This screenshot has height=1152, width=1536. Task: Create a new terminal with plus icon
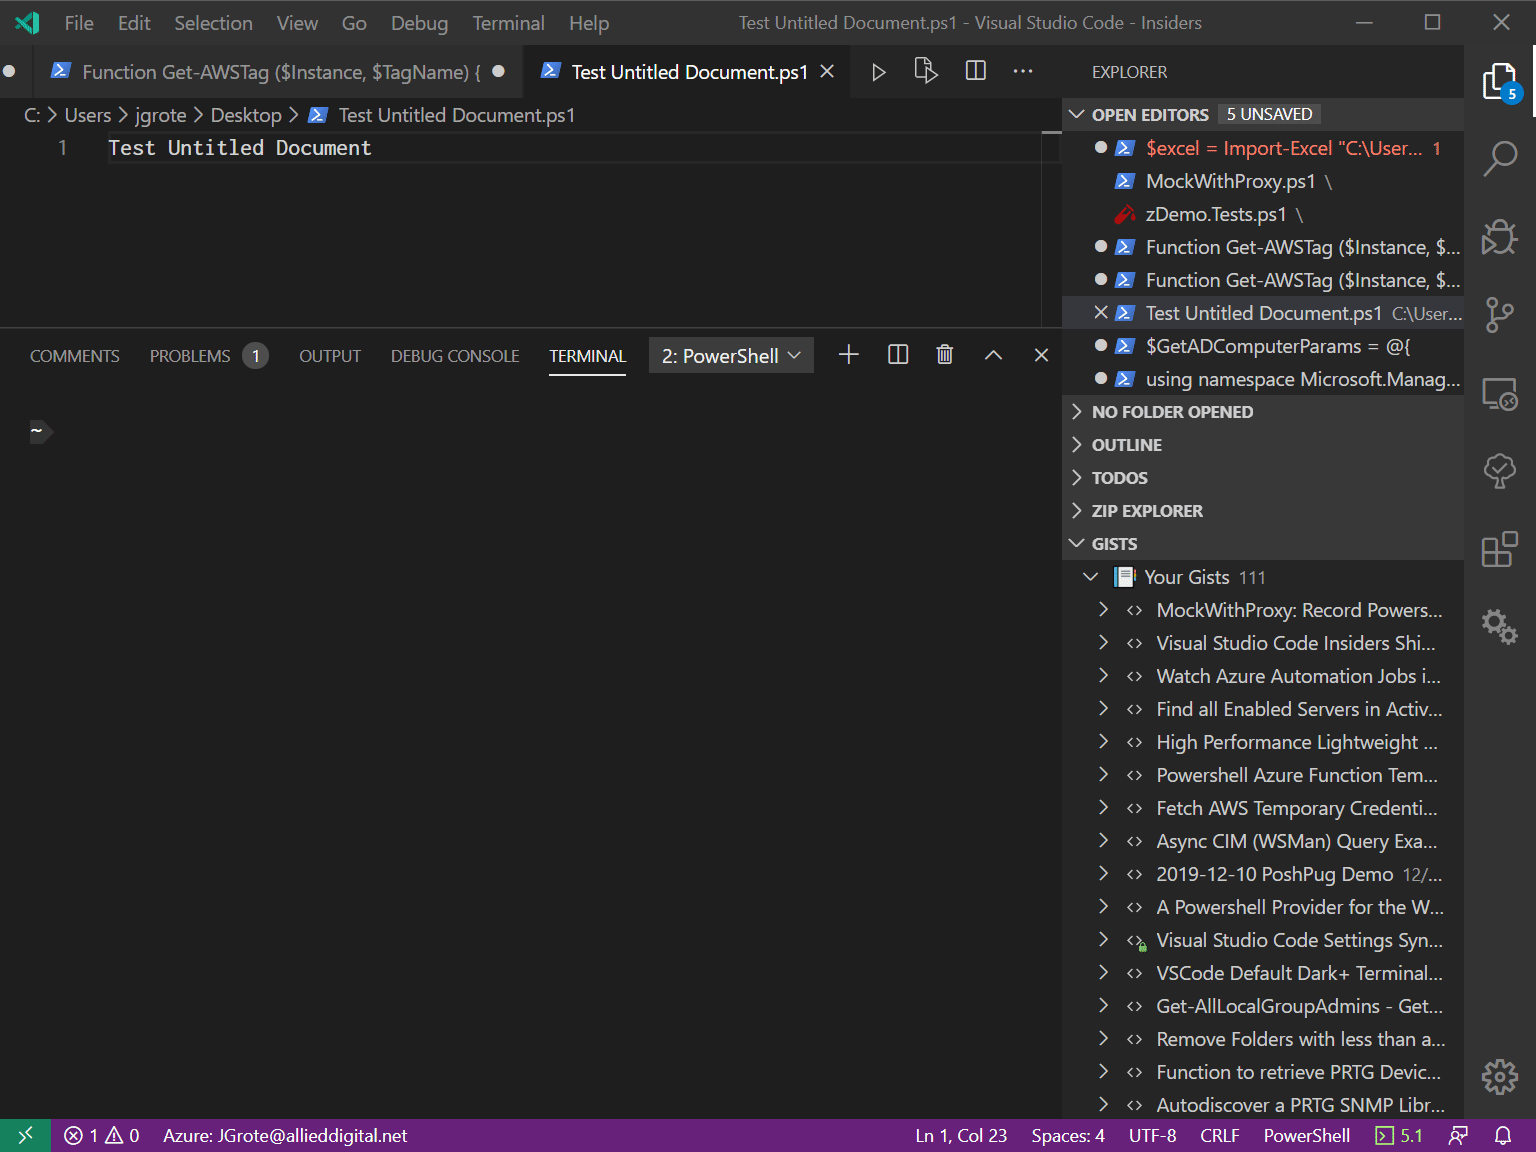click(848, 355)
